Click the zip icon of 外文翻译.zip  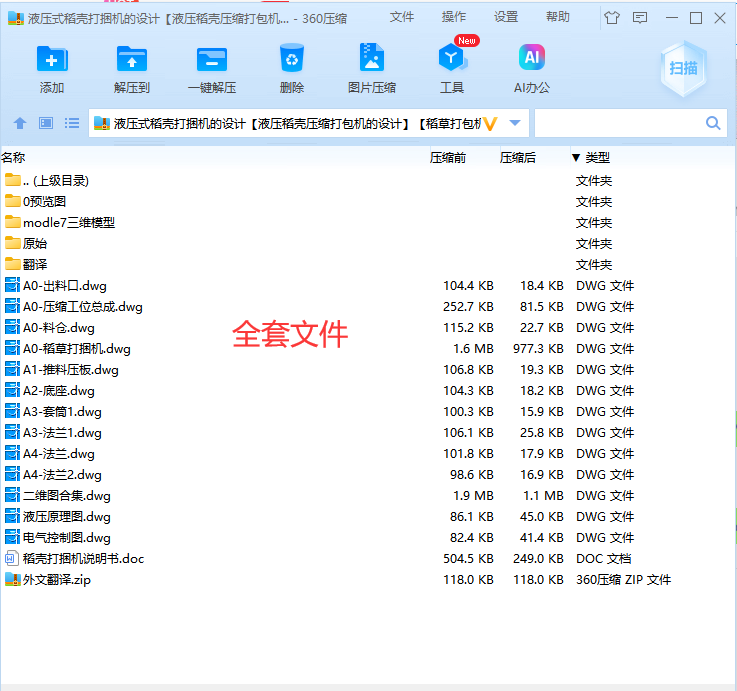13,579
